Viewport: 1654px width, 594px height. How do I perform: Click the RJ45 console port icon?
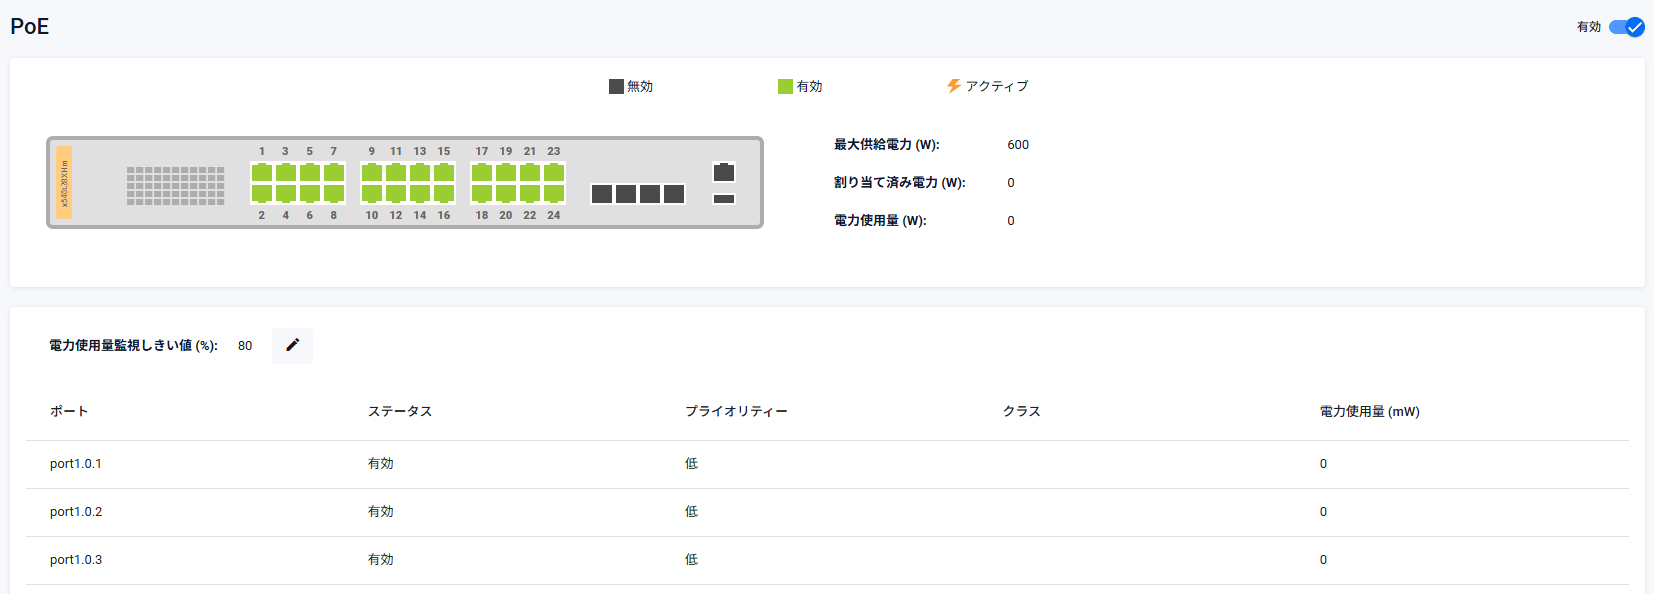pos(724,172)
